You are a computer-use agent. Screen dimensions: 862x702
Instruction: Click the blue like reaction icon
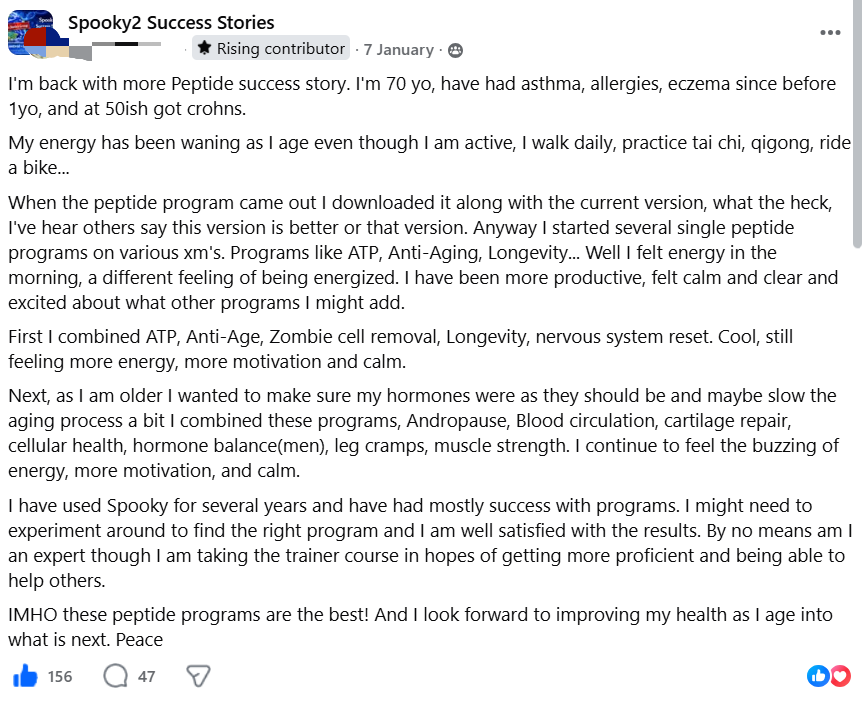817,676
